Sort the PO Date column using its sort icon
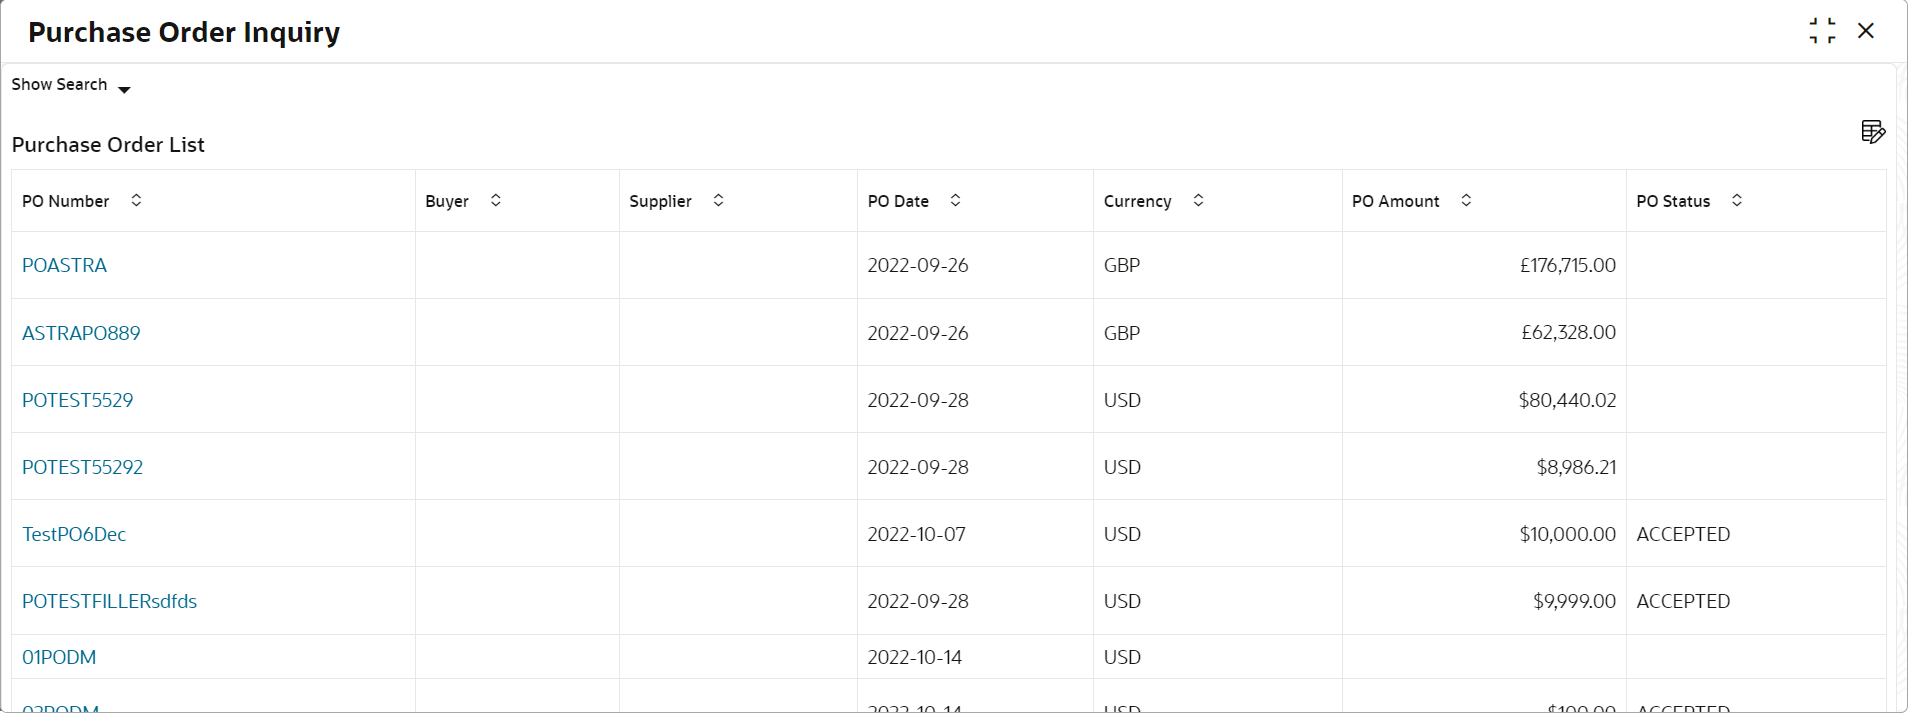The height and width of the screenshot is (713, 1908). [955, 200]
